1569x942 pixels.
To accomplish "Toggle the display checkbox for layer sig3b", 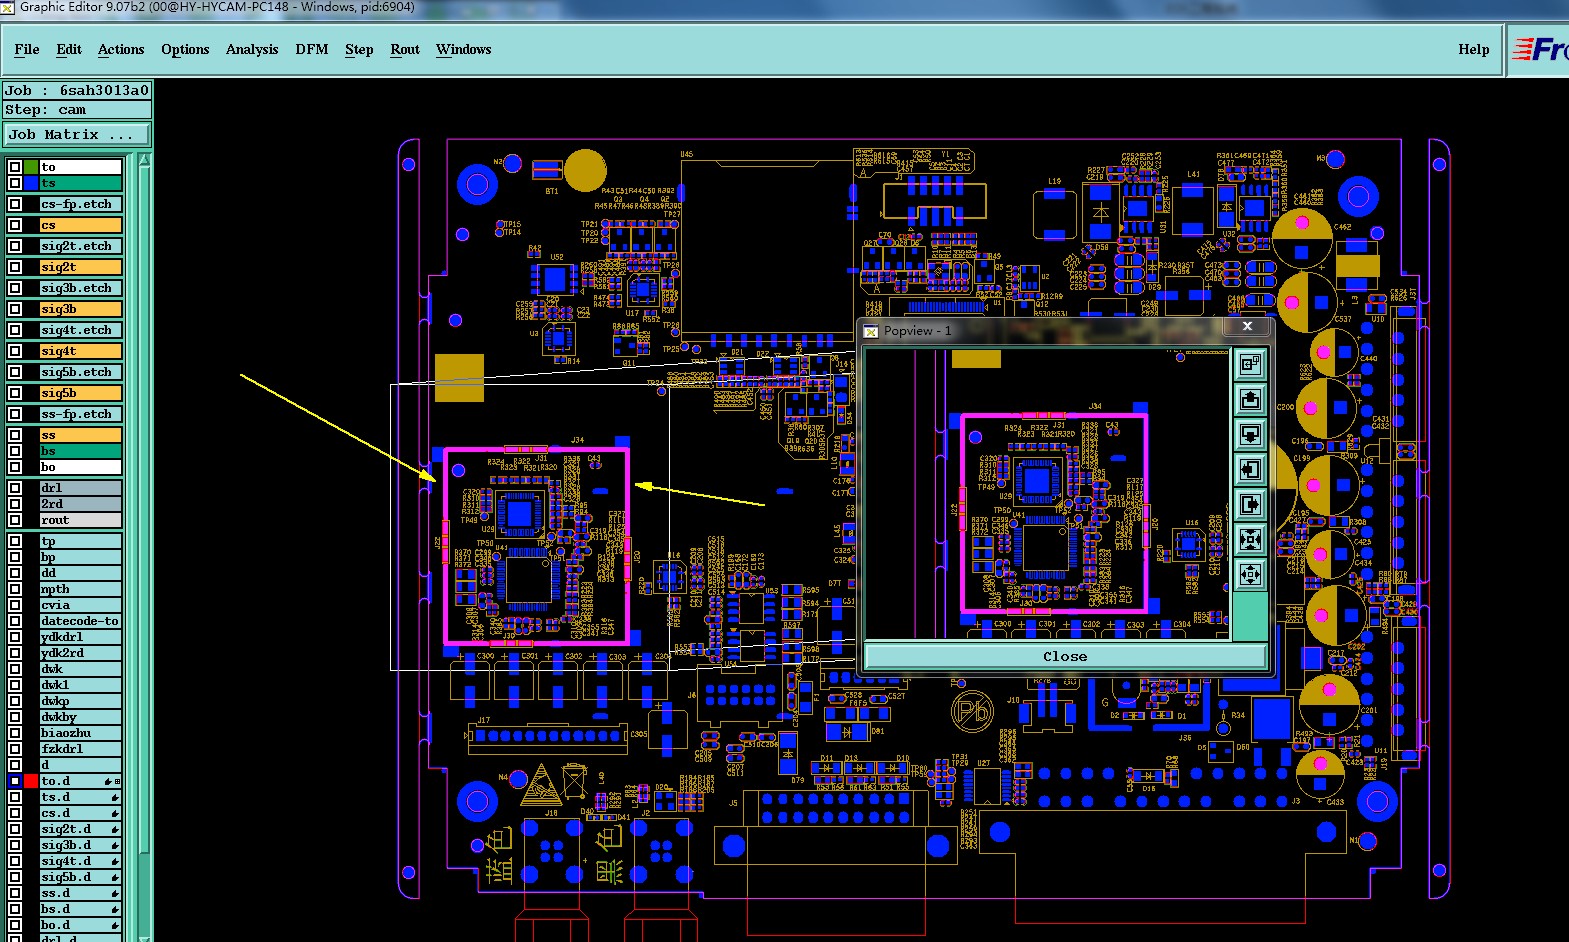I will point(15,309).
